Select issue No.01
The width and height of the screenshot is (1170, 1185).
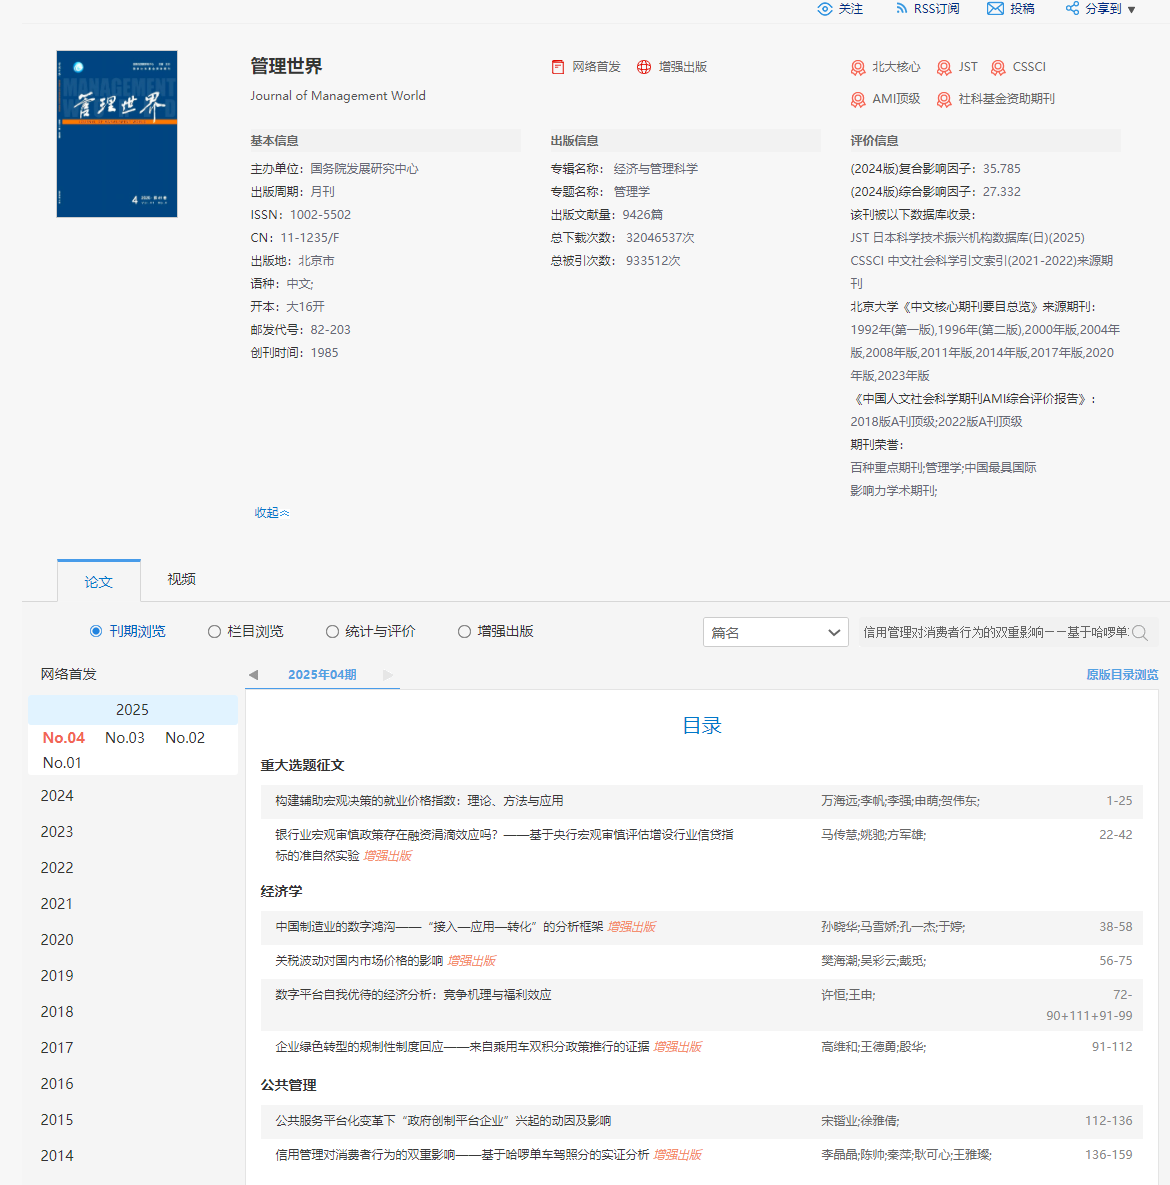click(62, 763)
